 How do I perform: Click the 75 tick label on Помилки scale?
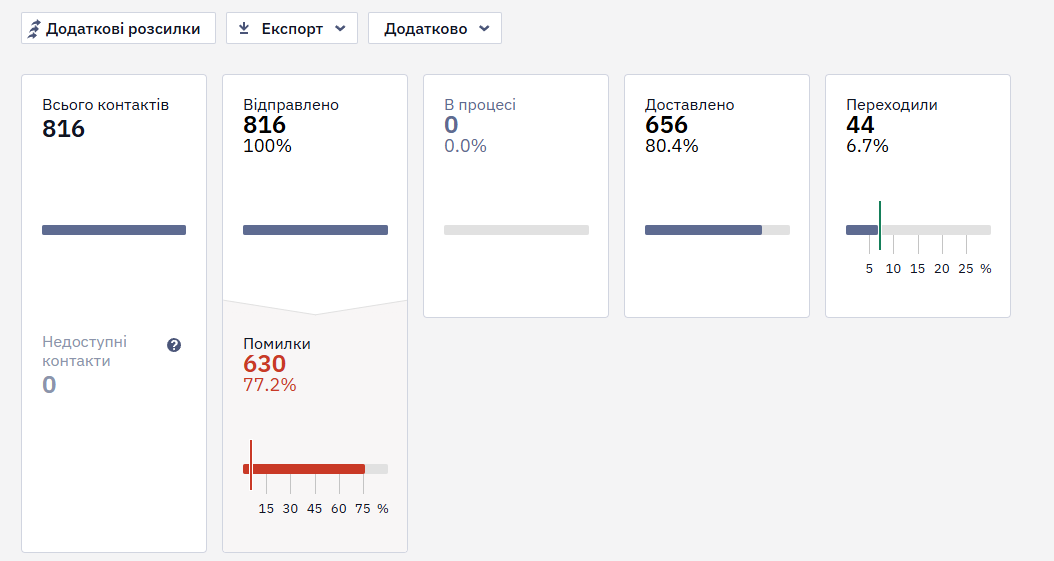coord(363,509)
